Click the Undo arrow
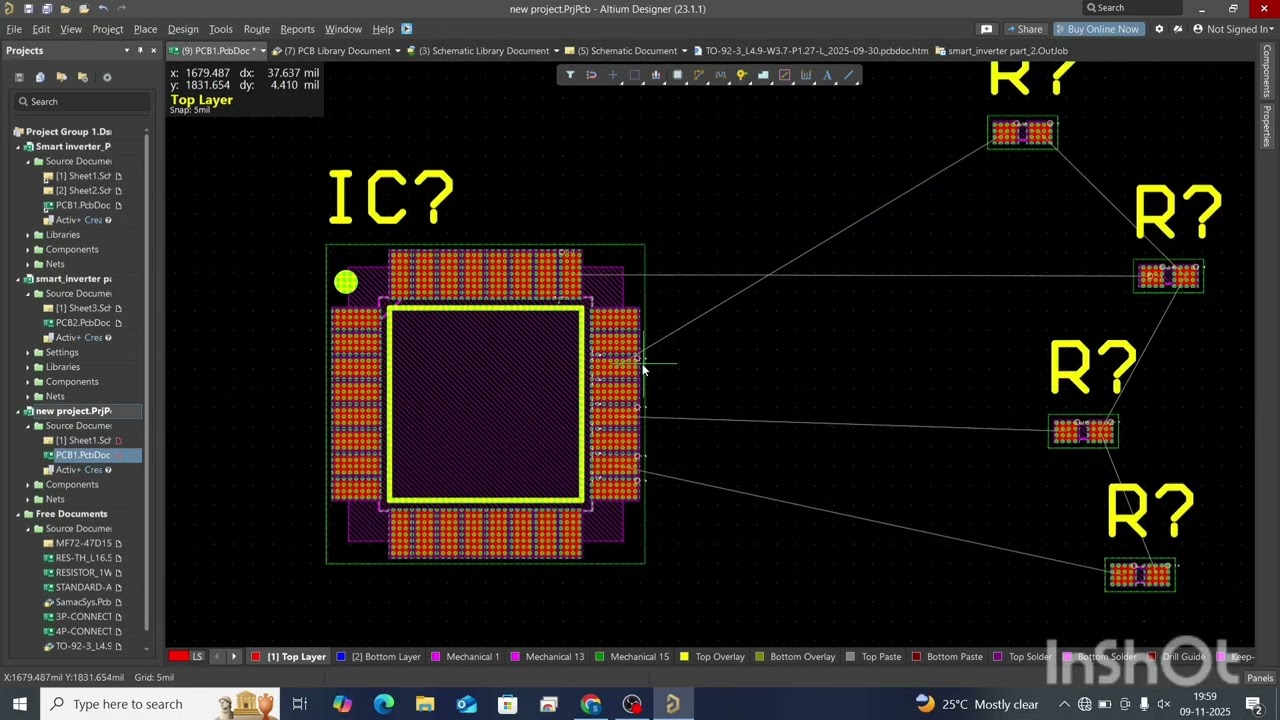Screen dimensions: 1280x720 pyautogui.click(x=103, y=9)
